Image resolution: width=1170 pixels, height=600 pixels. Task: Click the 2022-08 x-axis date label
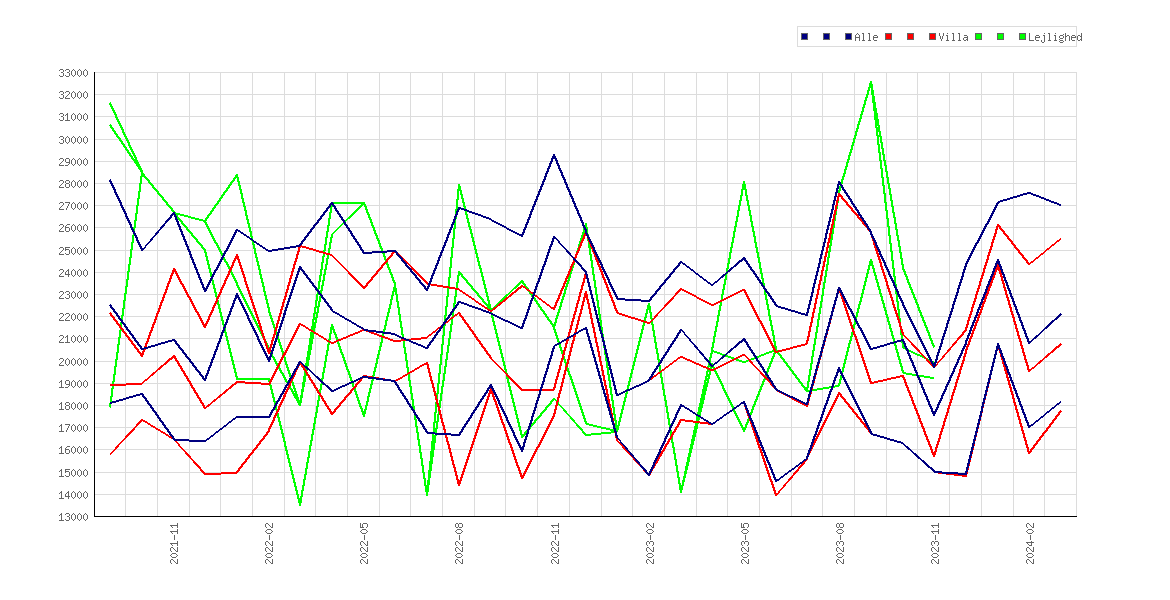click(460, 544)
